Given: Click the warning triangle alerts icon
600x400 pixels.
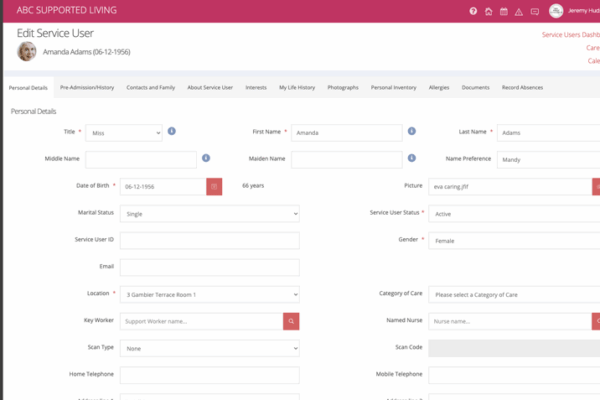Looking at the screenshot, I should pos(519,11).
